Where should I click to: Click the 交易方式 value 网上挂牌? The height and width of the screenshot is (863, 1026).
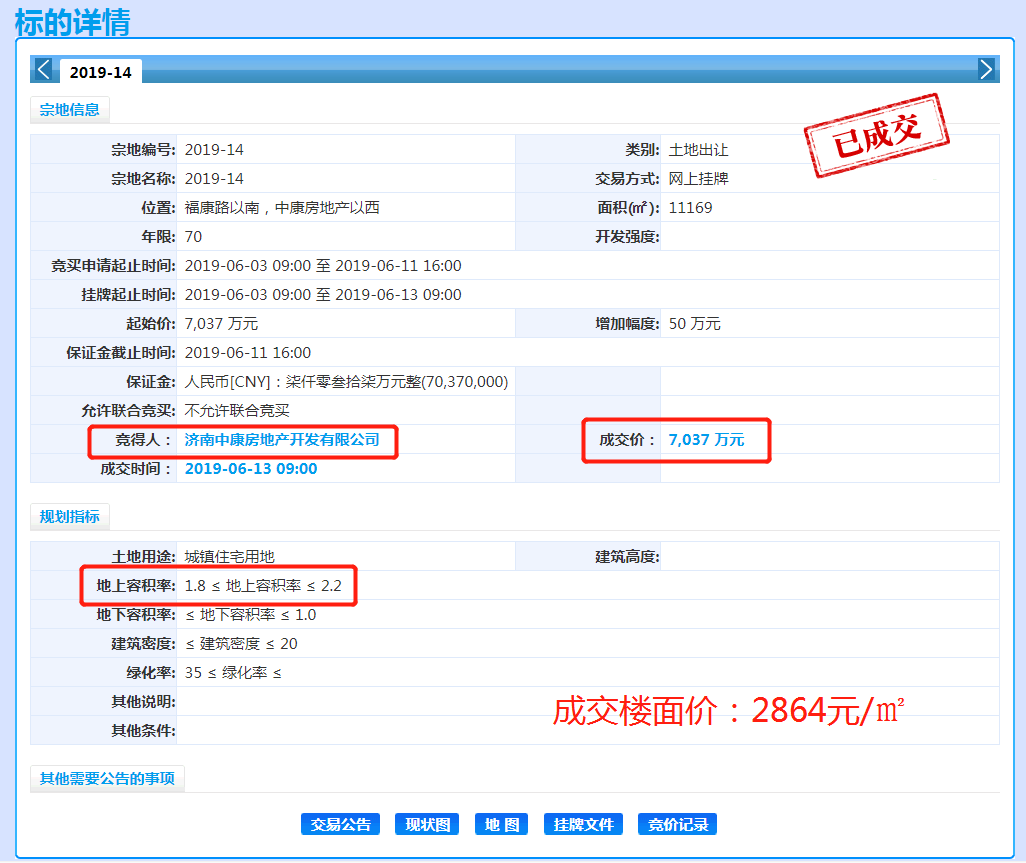698,179
